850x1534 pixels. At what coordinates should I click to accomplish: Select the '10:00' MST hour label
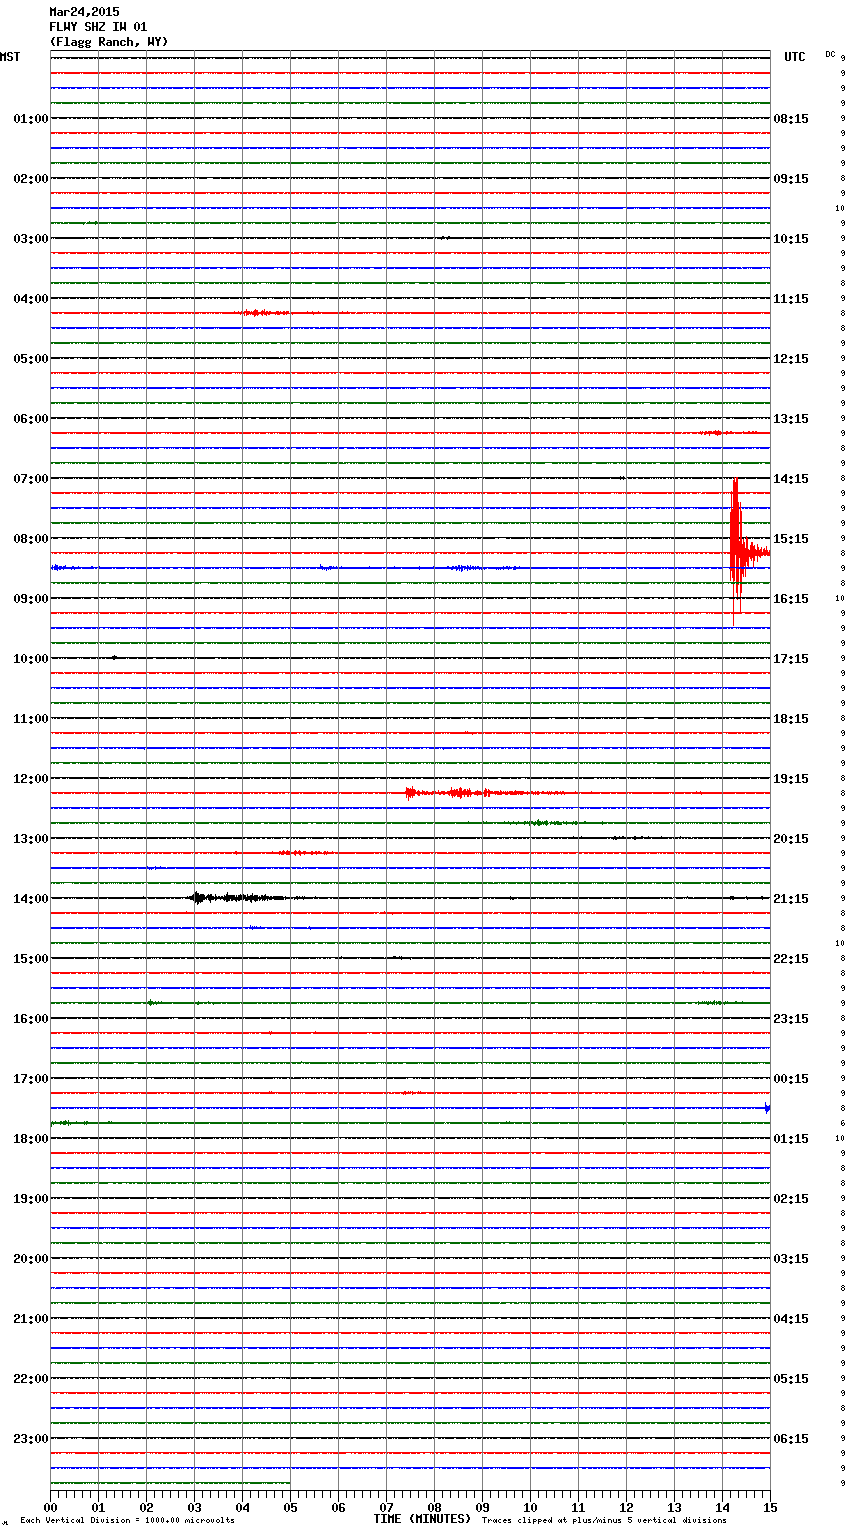(30, 659)
